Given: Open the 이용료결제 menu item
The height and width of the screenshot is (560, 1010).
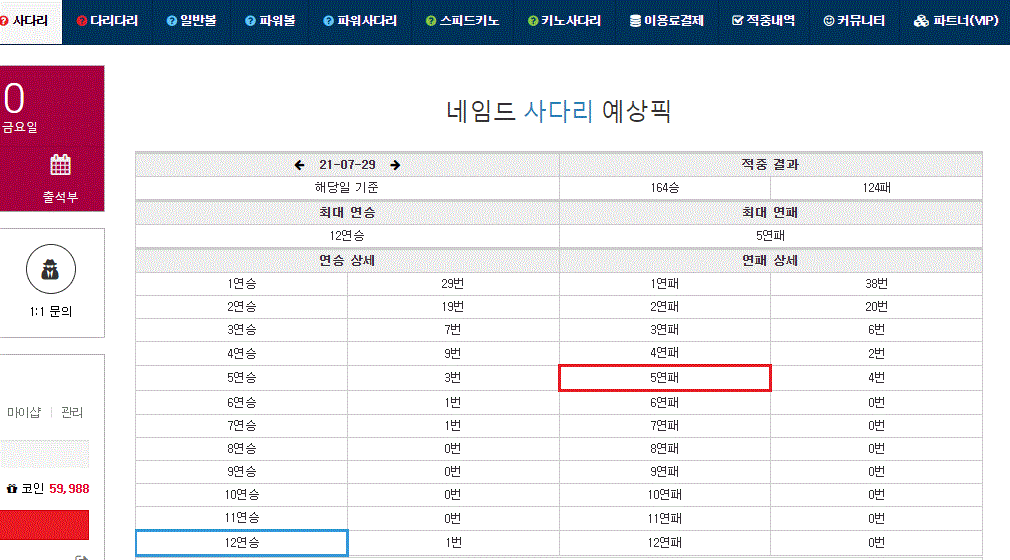Looking at the screenshot, I should pos(667,21).
